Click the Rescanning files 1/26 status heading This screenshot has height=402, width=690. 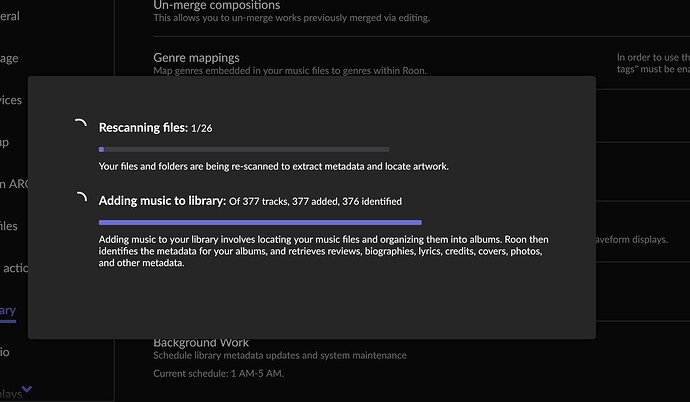pos(154,128)
